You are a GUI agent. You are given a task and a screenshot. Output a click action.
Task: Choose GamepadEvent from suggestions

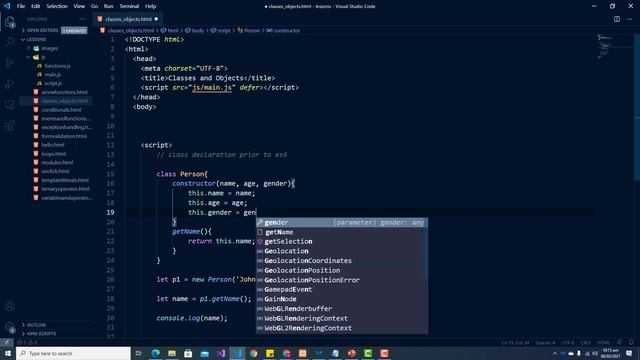[x=342, y=290]
